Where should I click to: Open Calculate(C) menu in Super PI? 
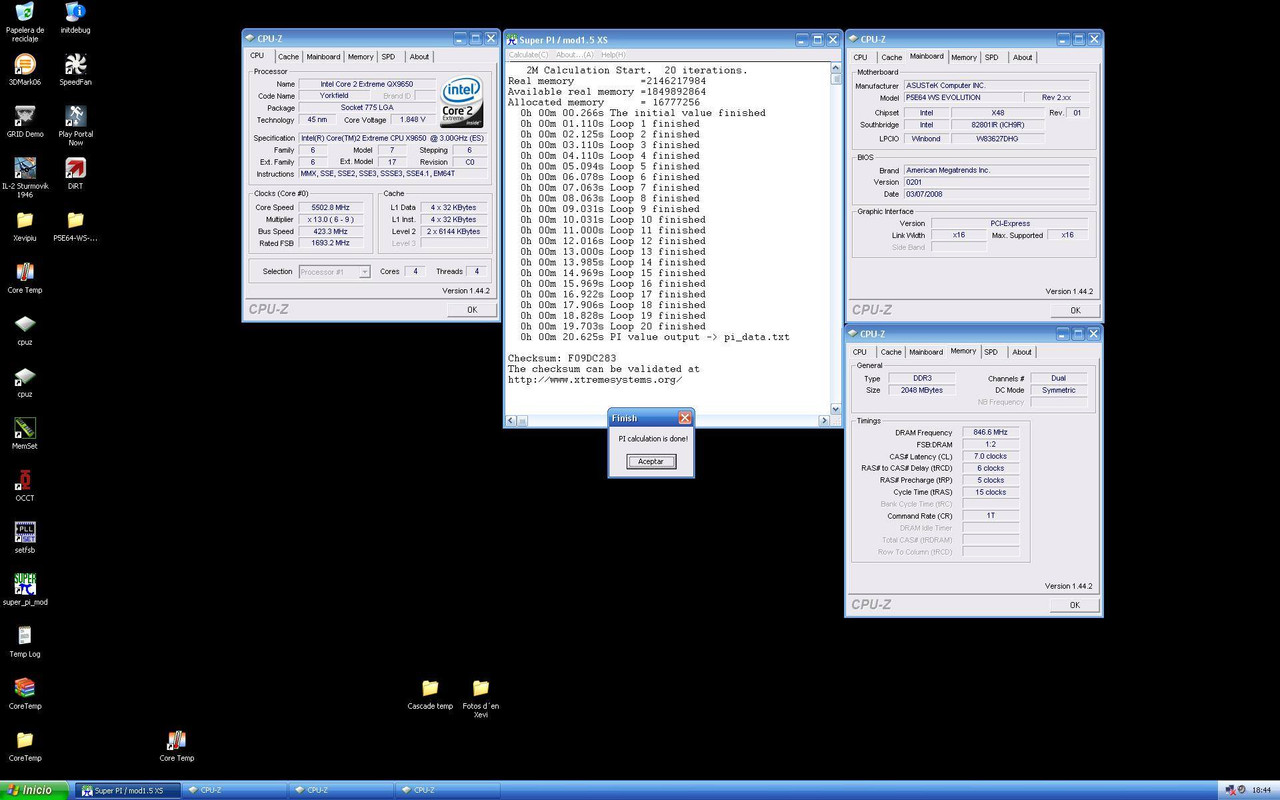tap(528, 54)
